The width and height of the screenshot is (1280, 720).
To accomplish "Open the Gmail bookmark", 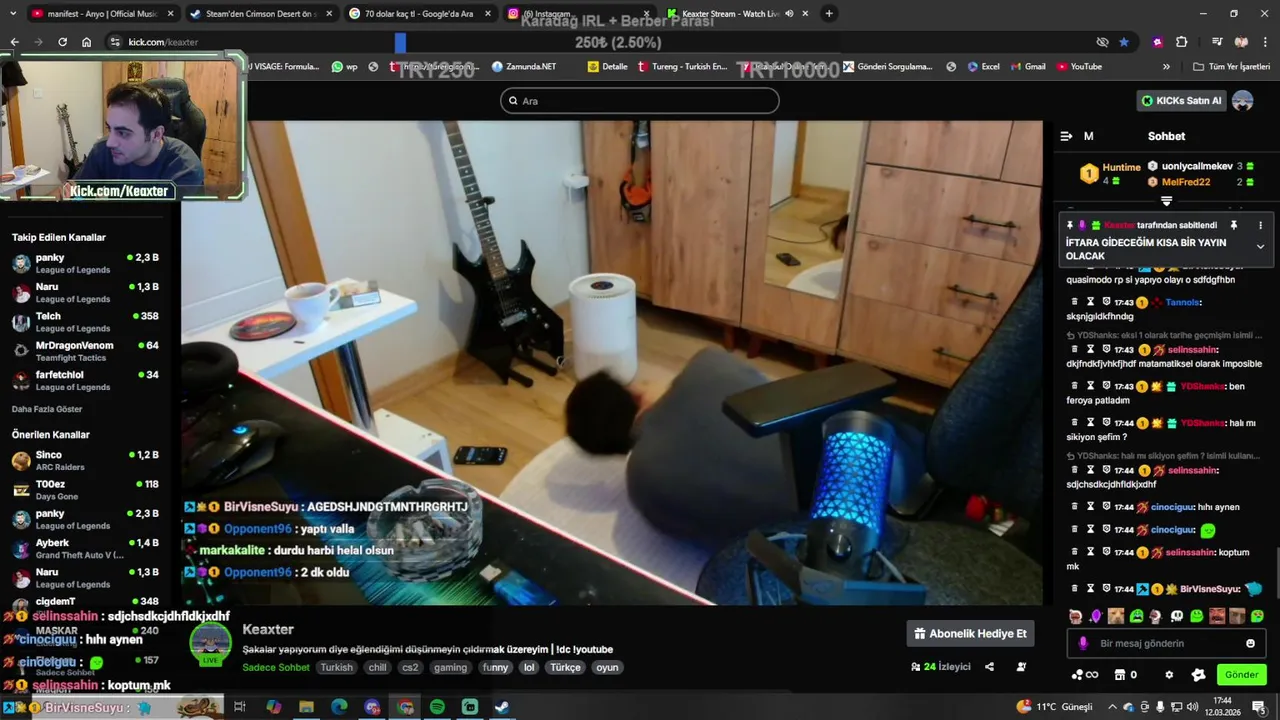I will 1027,67.
